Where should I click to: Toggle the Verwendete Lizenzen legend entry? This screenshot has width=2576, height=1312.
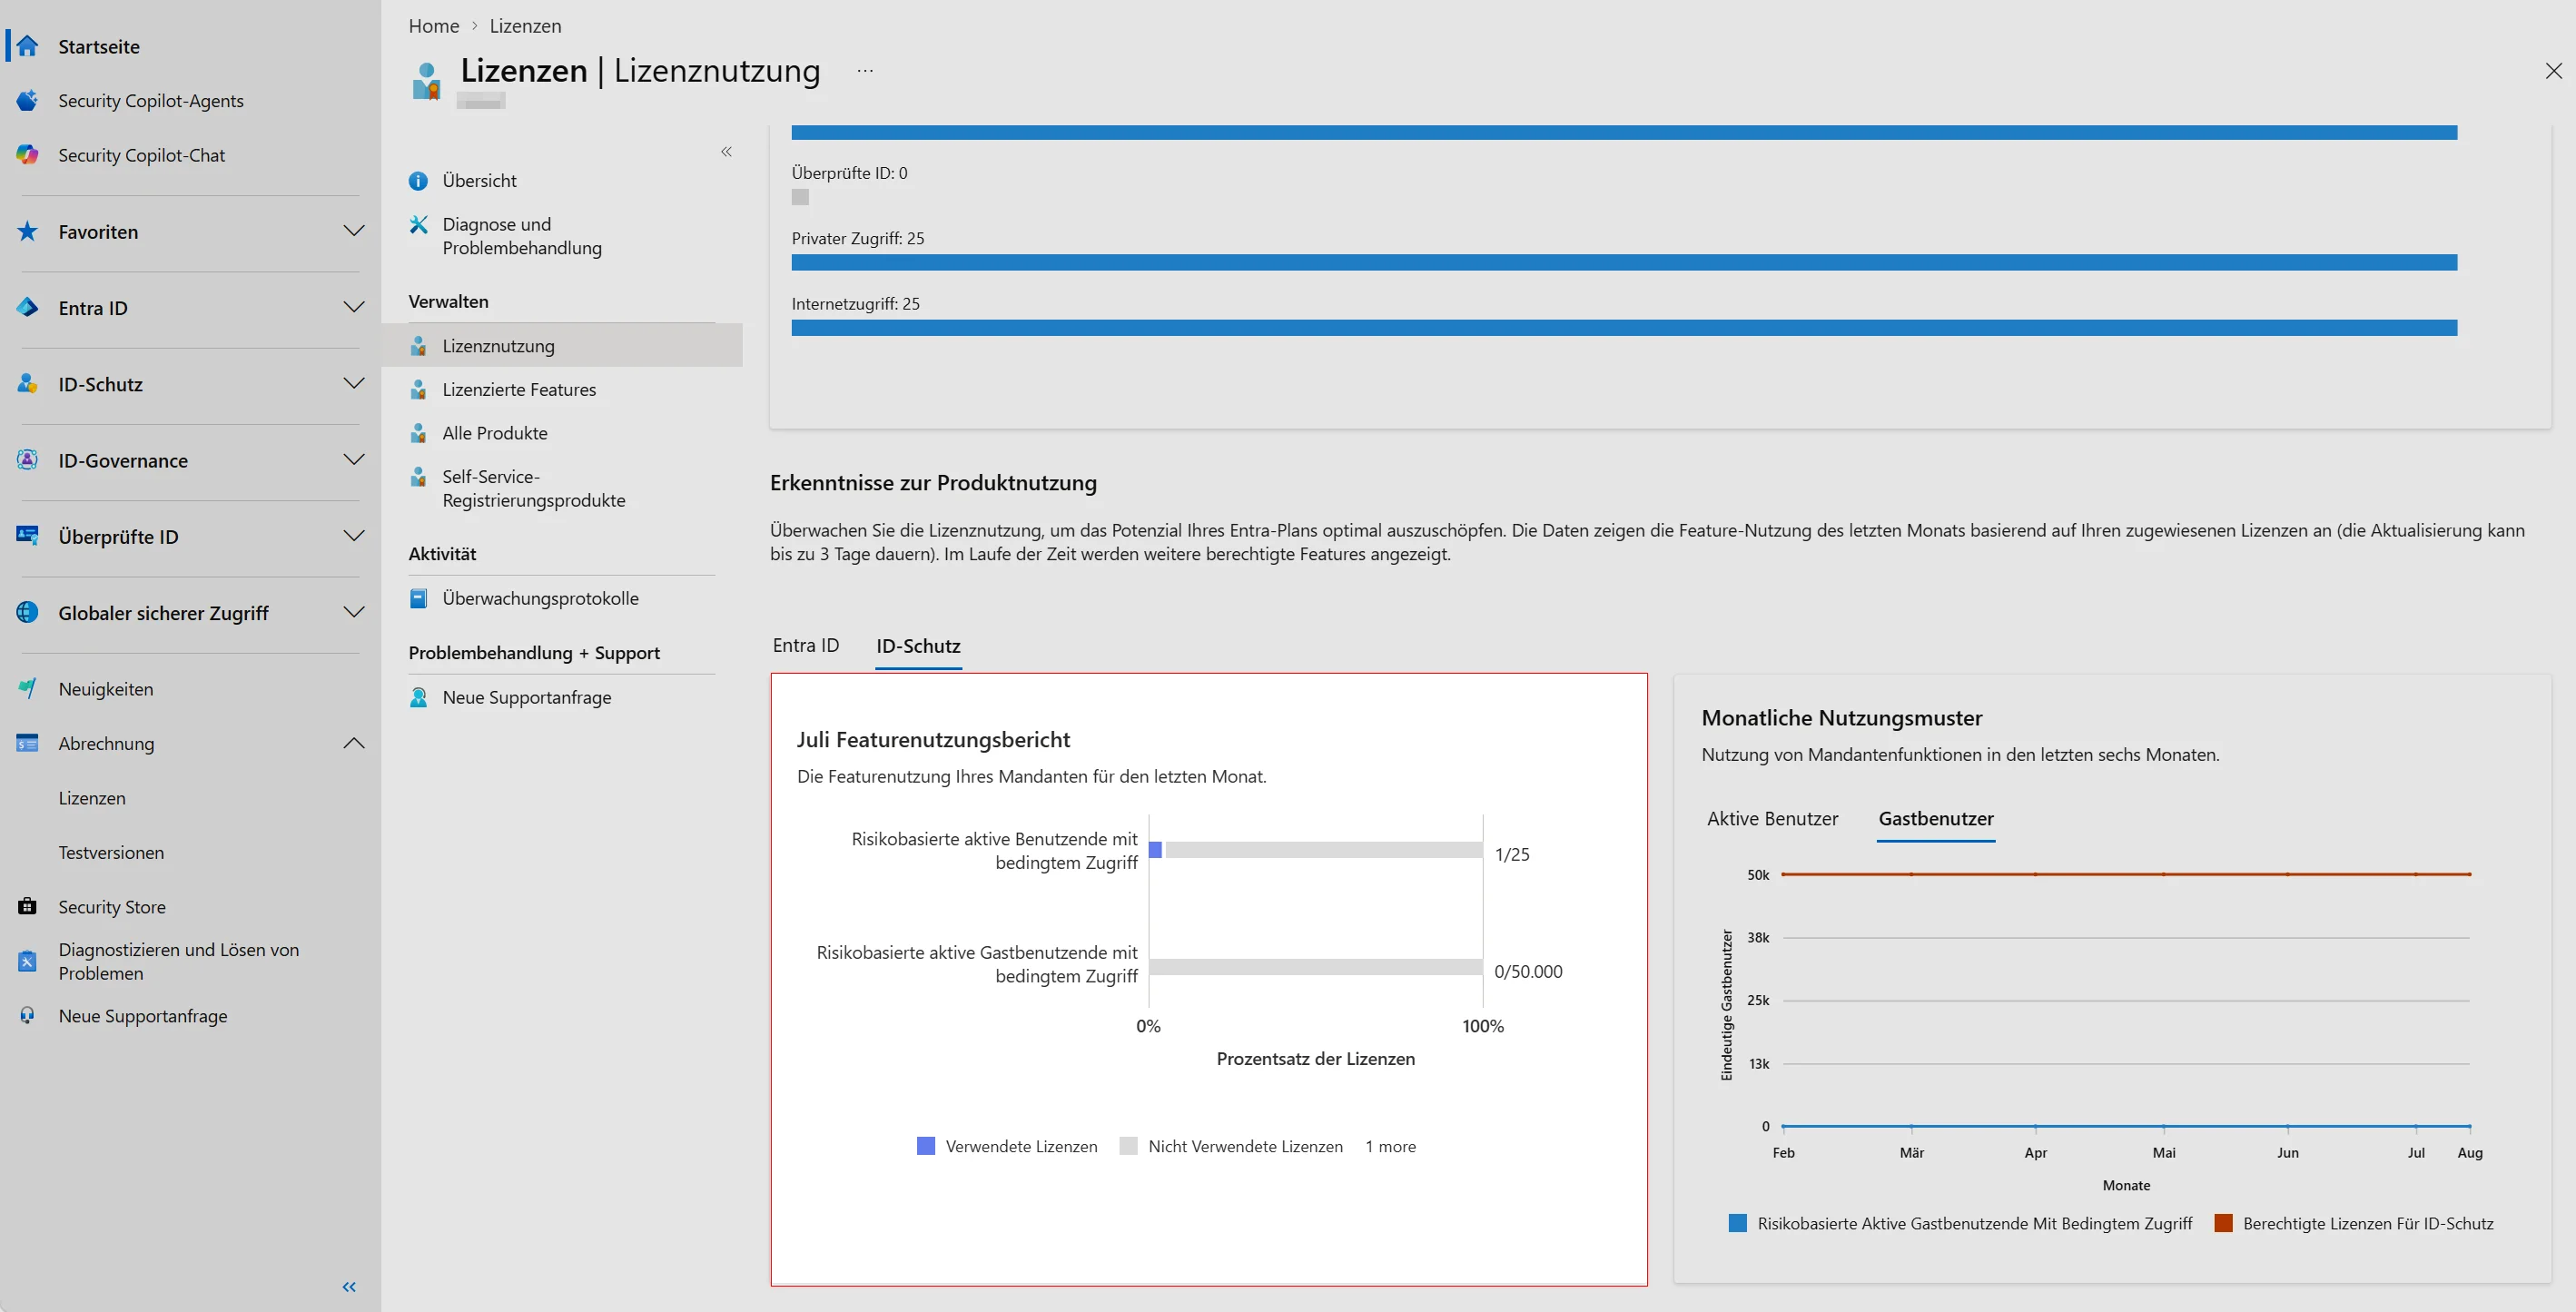1007,1146
